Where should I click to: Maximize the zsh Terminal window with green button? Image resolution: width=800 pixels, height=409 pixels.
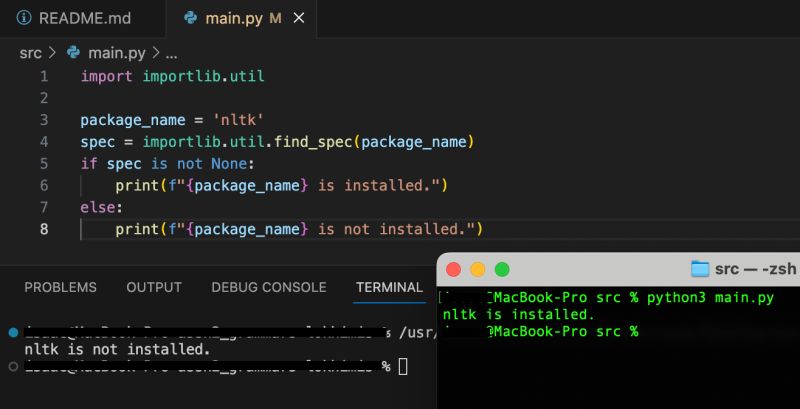coord(502,269)
